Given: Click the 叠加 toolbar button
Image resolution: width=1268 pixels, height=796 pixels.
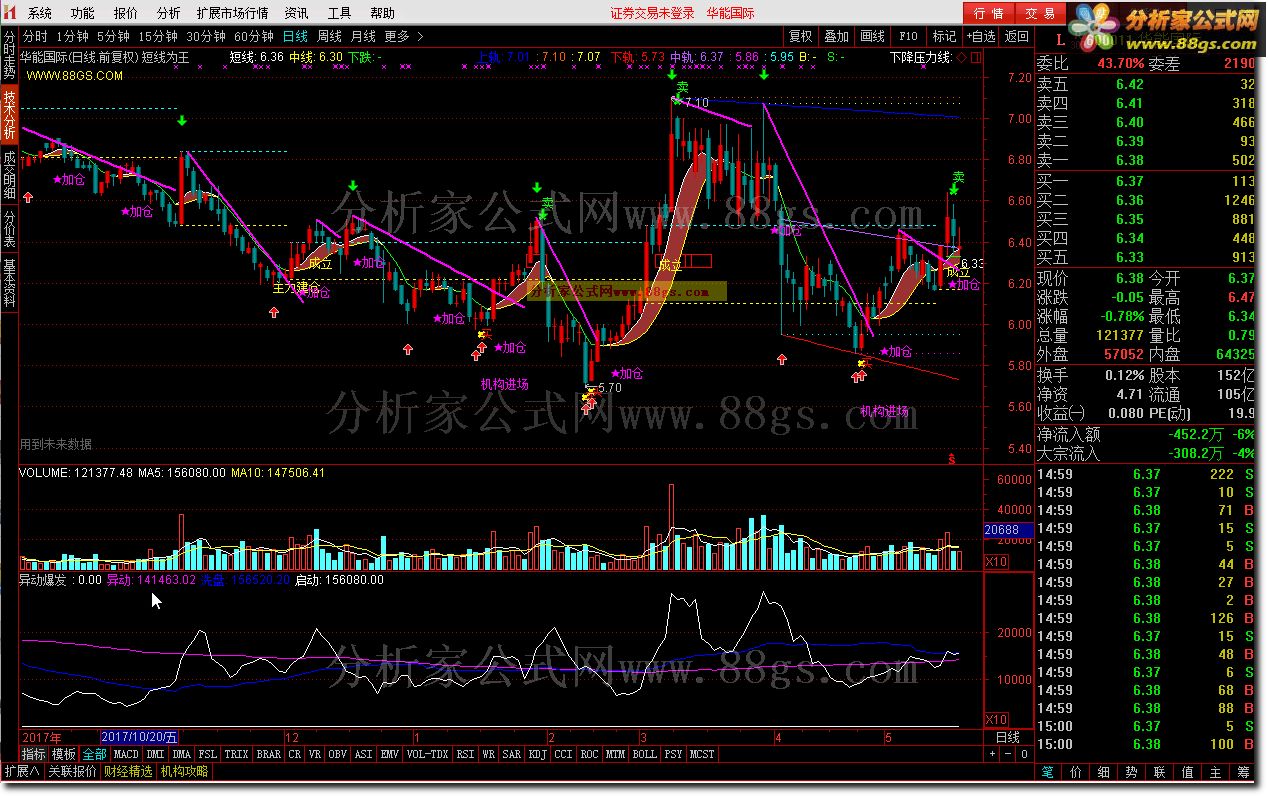Looking at the screenshot, I should click(837, 36).
